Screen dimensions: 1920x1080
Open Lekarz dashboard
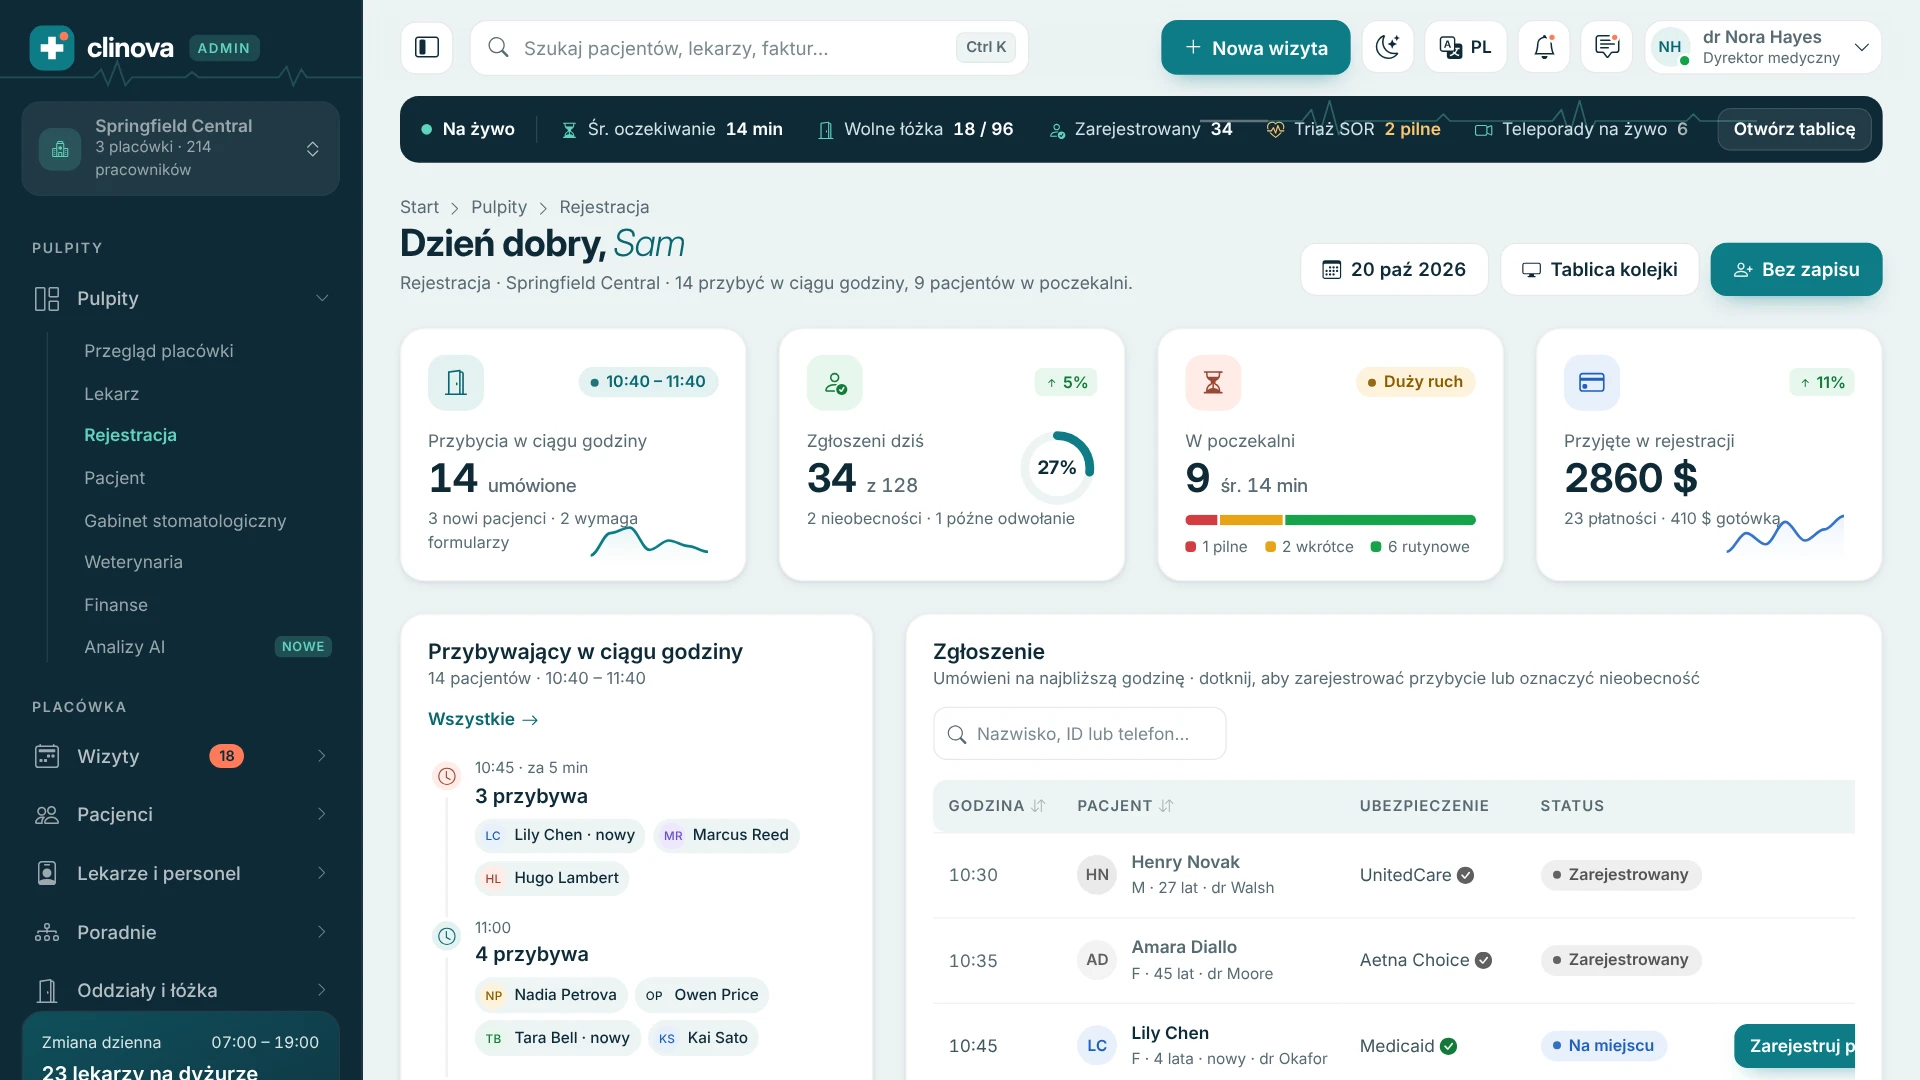tap(111, 394)
